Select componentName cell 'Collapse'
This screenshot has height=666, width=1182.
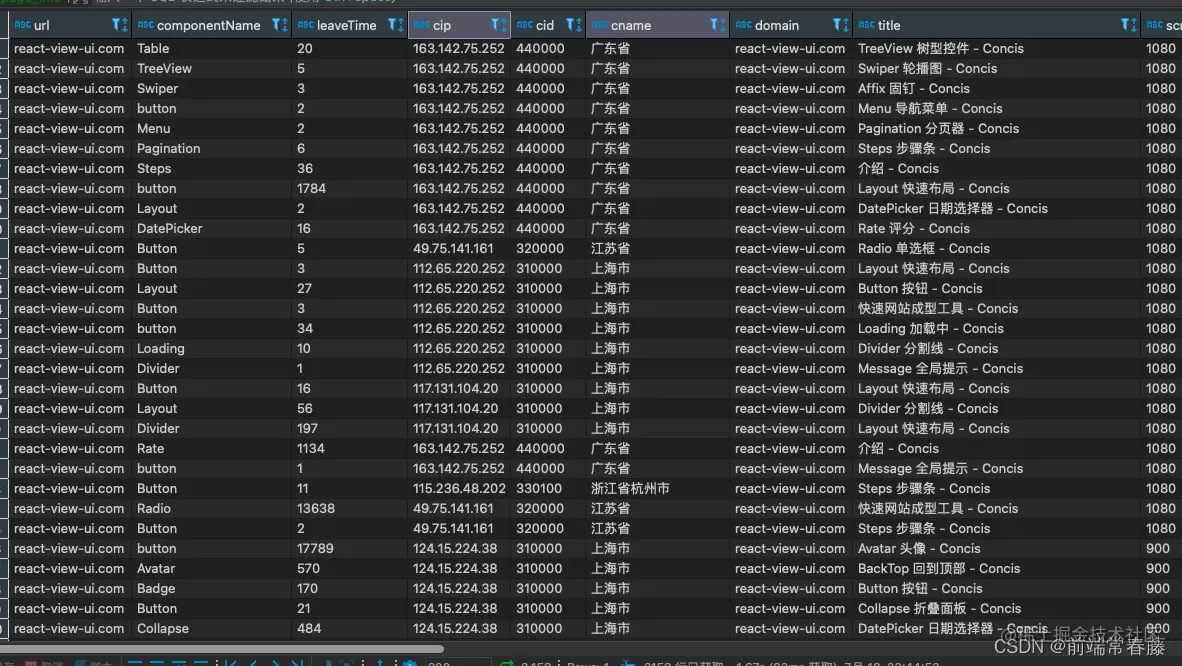[212, 628]
